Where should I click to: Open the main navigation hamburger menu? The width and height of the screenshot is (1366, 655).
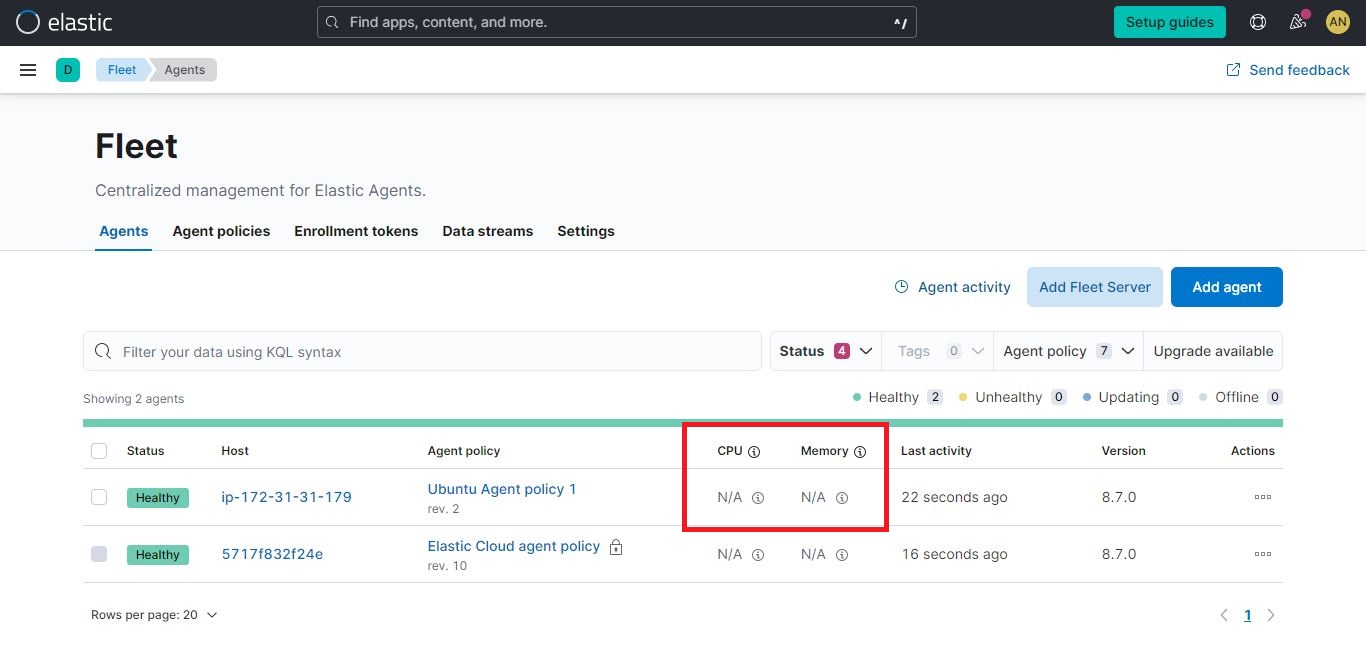point(27,69)
